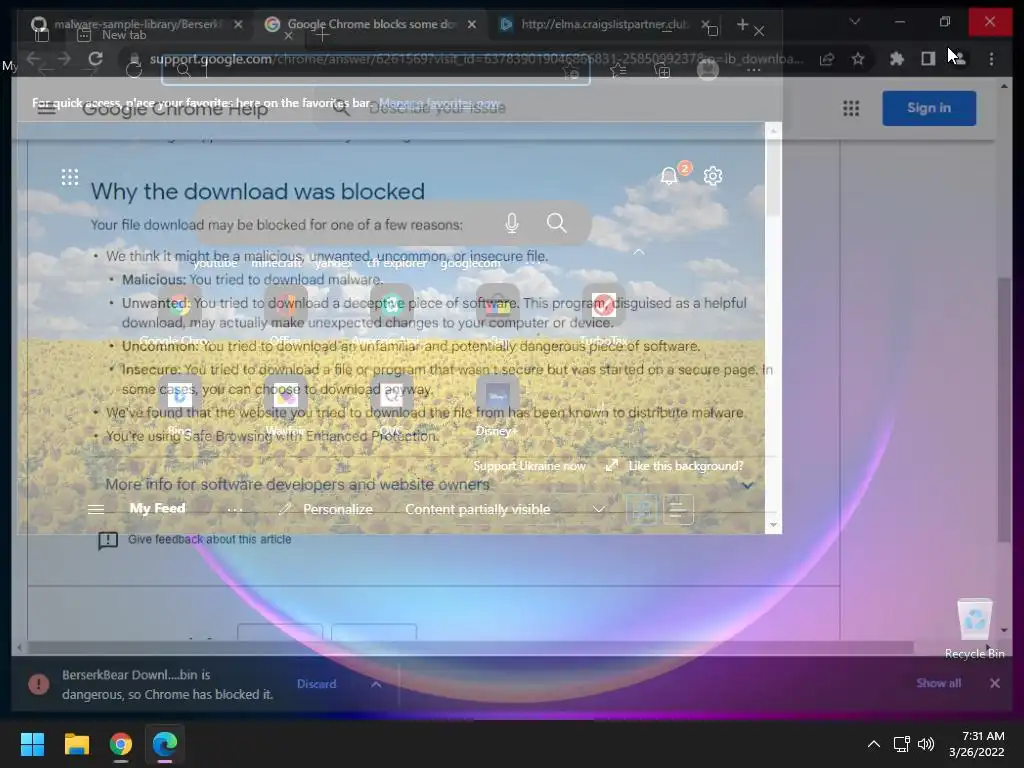Open the Google Chrome quick link tile
The height and width of the screenshot is (768, 1024).
click(x=180, y=305)
